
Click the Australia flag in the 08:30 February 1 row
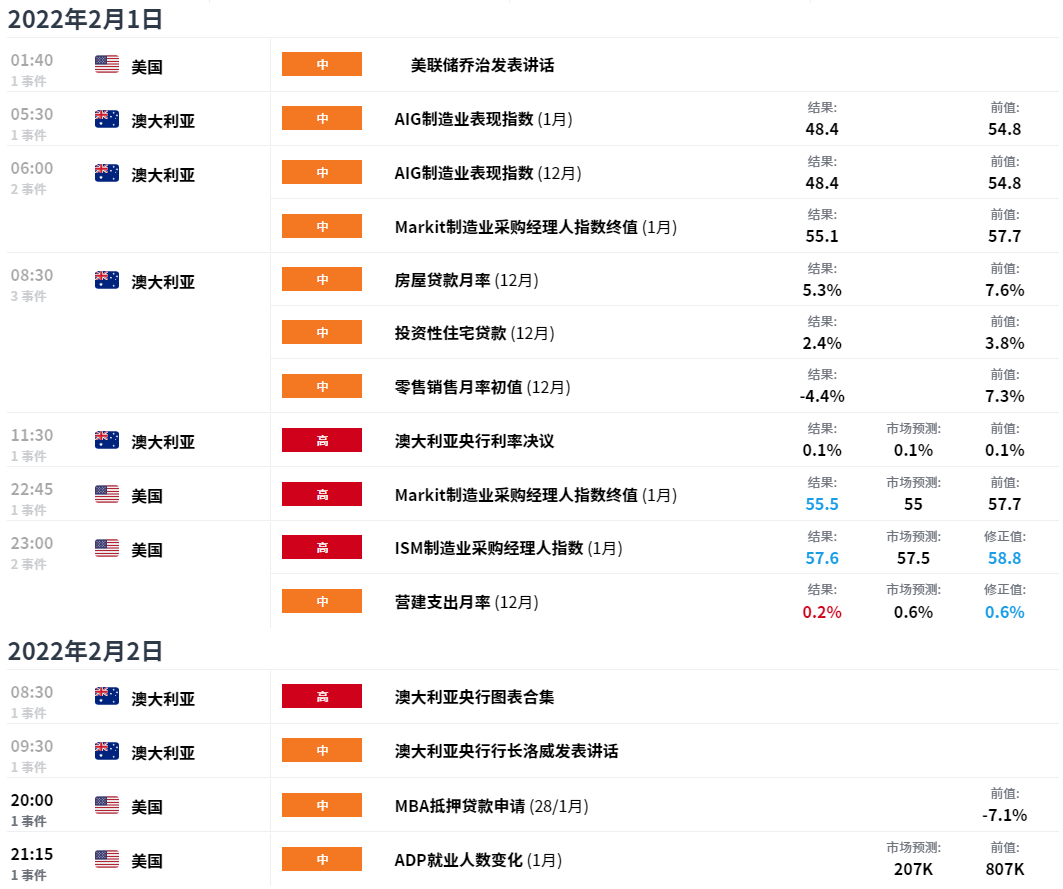(x=106, y=279)
